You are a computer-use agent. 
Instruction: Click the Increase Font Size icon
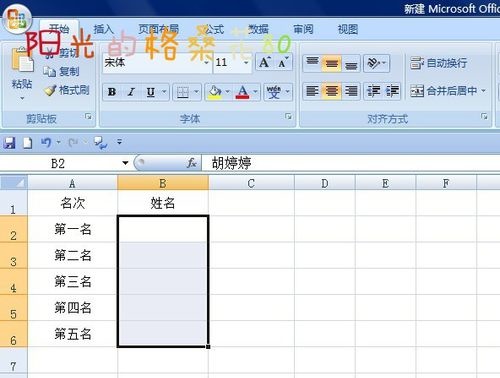(265, 62)
